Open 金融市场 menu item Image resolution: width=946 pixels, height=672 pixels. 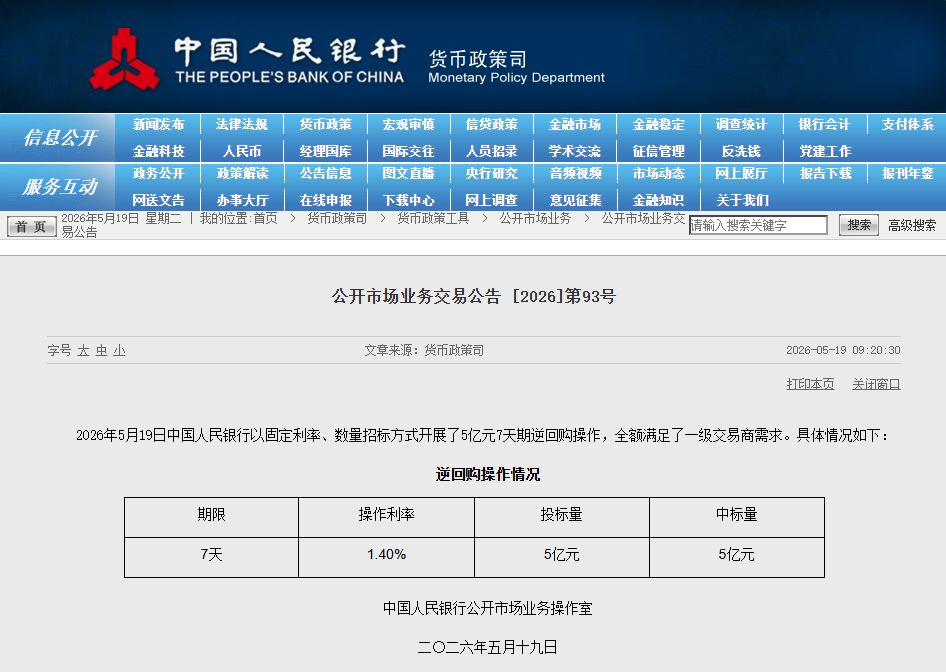point(575,124)
